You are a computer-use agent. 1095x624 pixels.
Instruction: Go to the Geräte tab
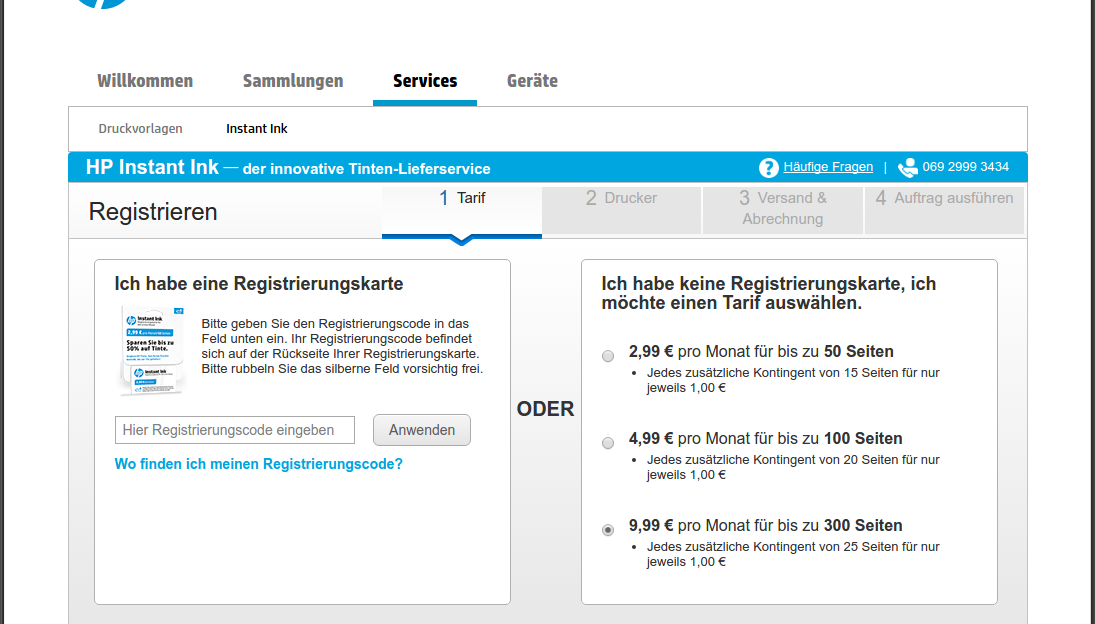[x=532, y=81]
